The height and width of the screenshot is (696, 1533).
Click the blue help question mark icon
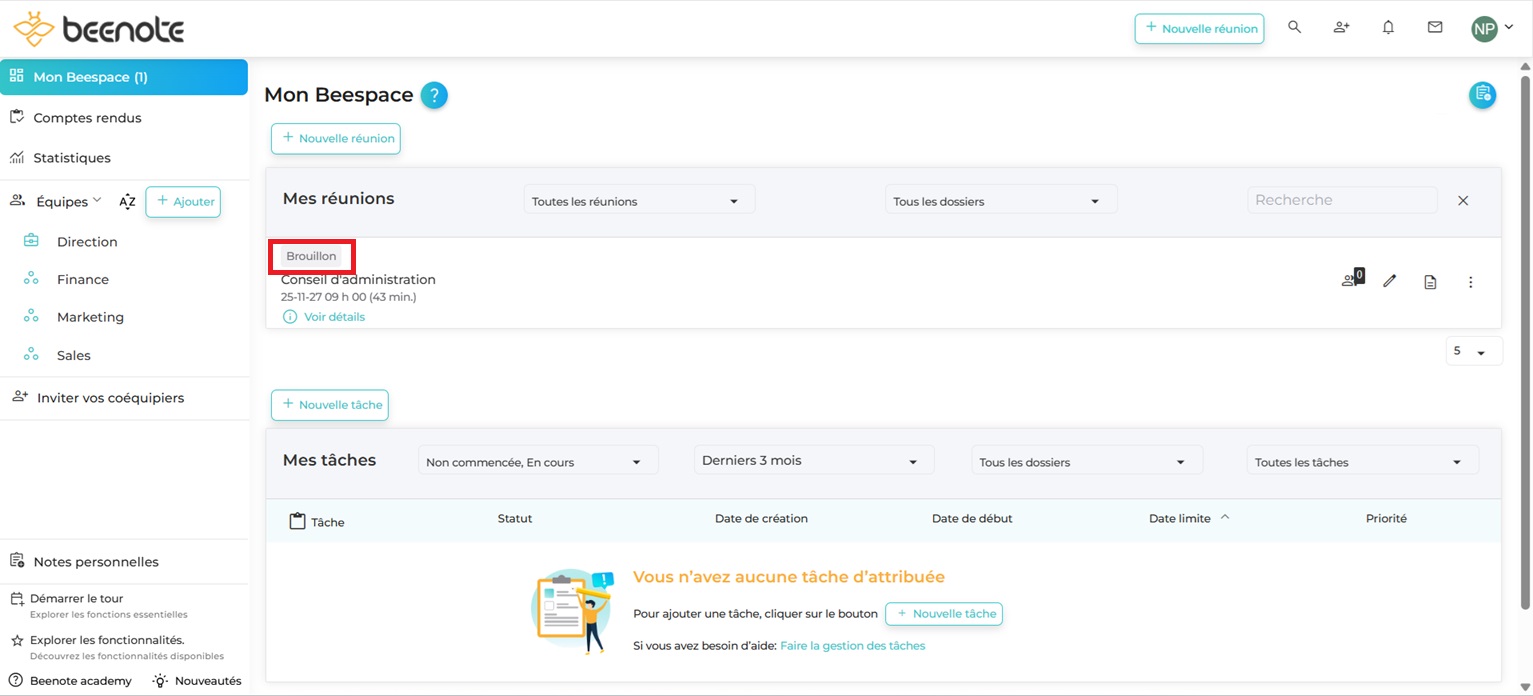434,96
